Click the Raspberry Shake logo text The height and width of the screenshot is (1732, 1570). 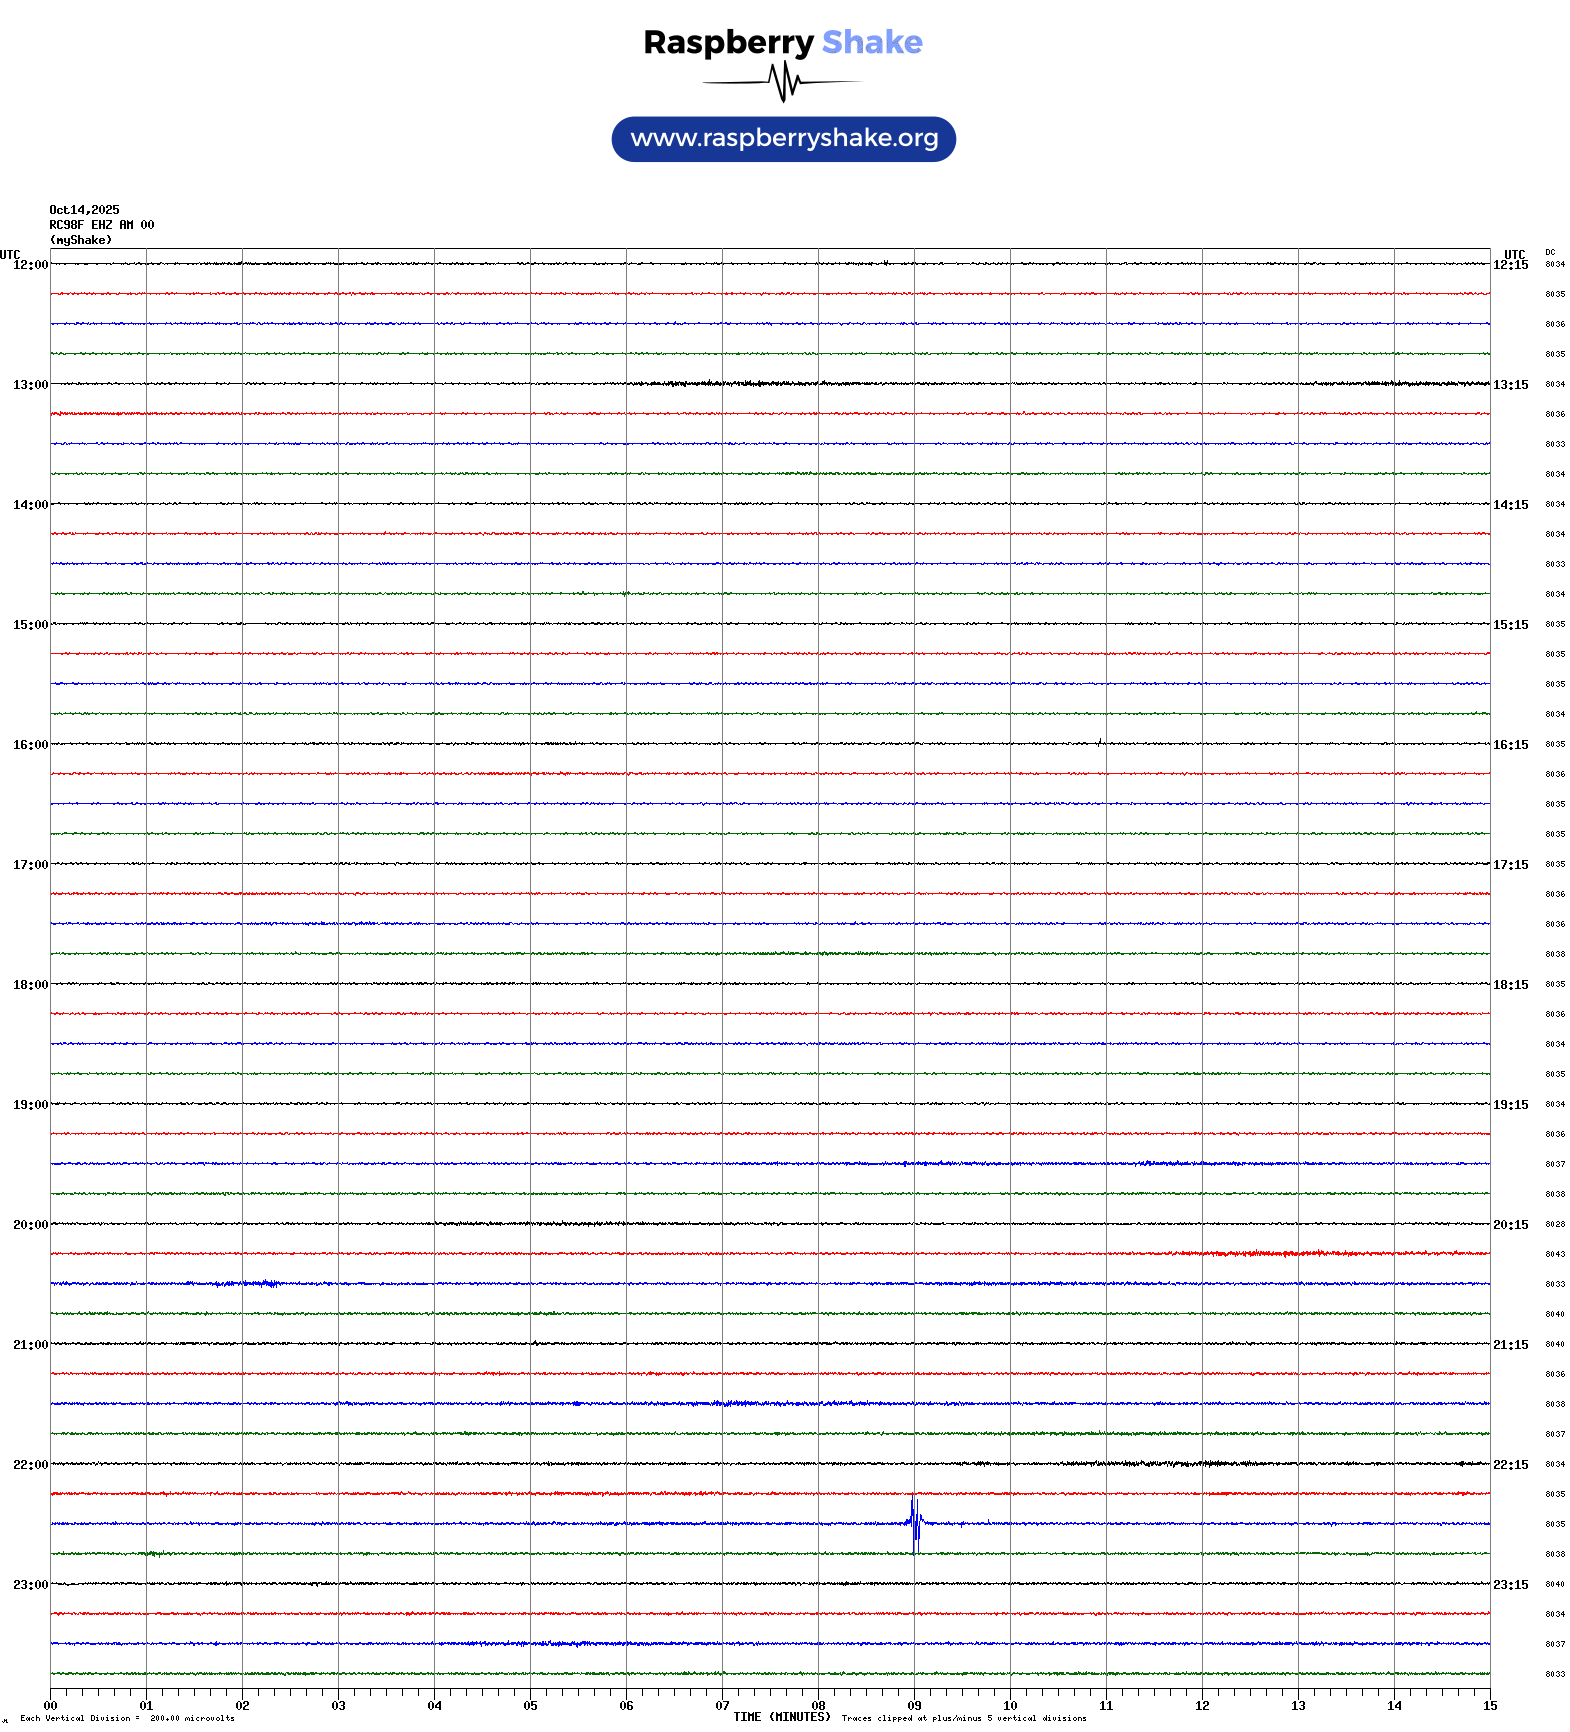782,42
